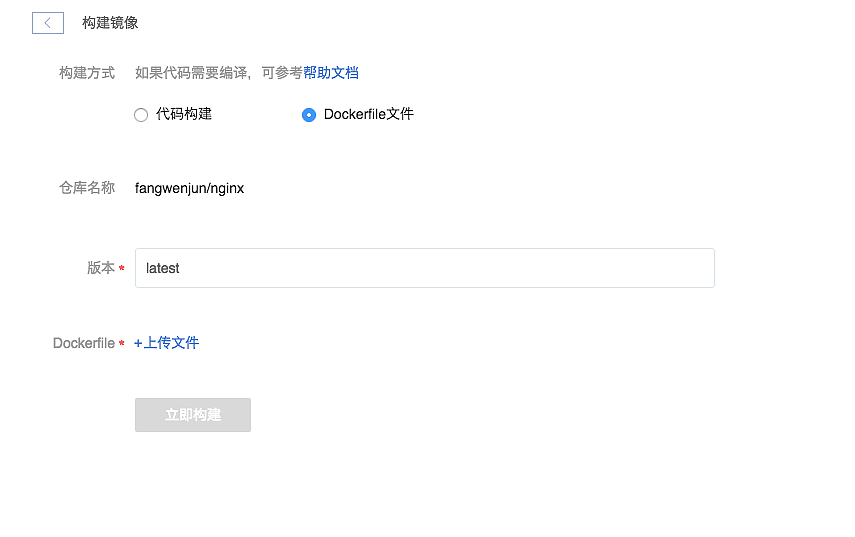Viewport: 855px width, 537px height.
Task: Click the 构建方式 field label
Action: point(87,72)
